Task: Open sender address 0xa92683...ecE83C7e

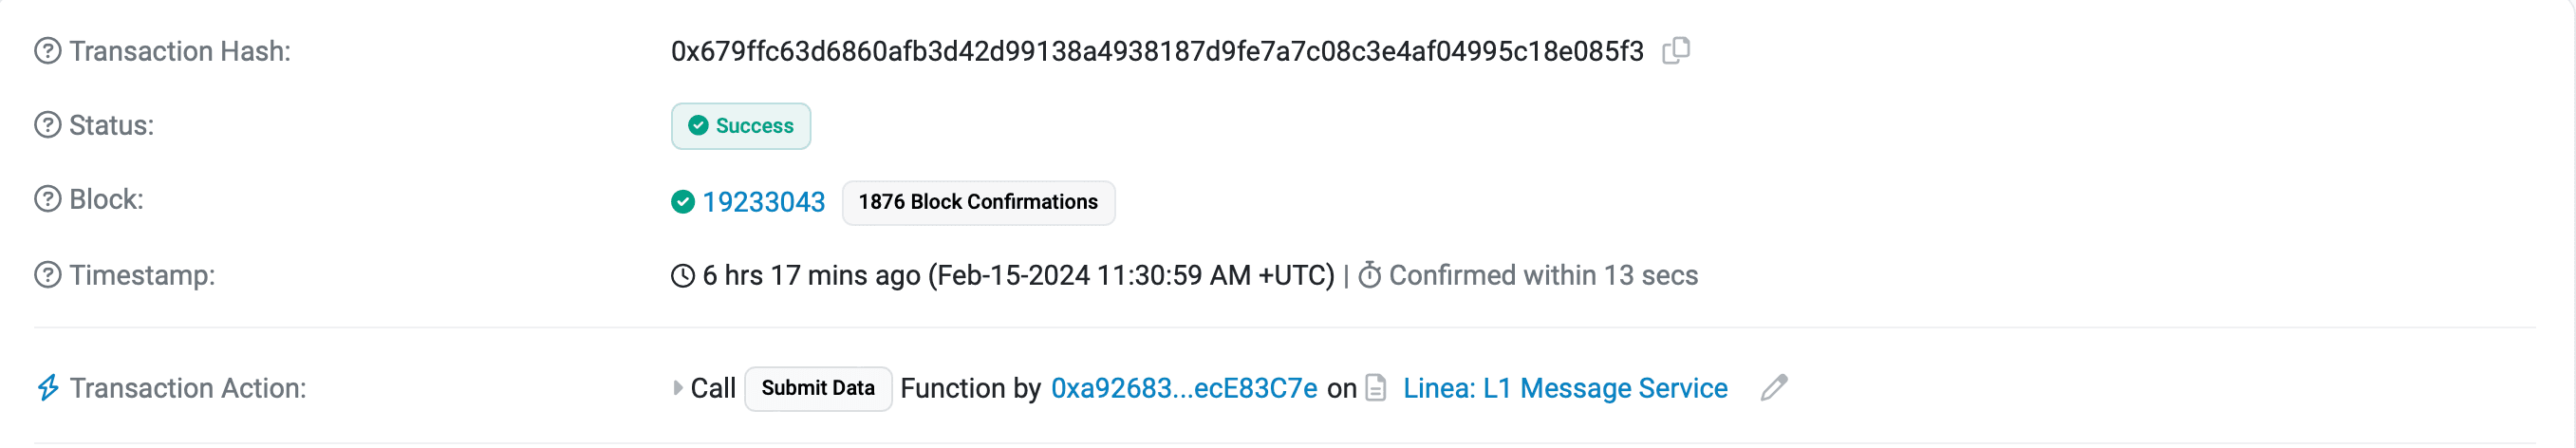Action: point(1183,388)
